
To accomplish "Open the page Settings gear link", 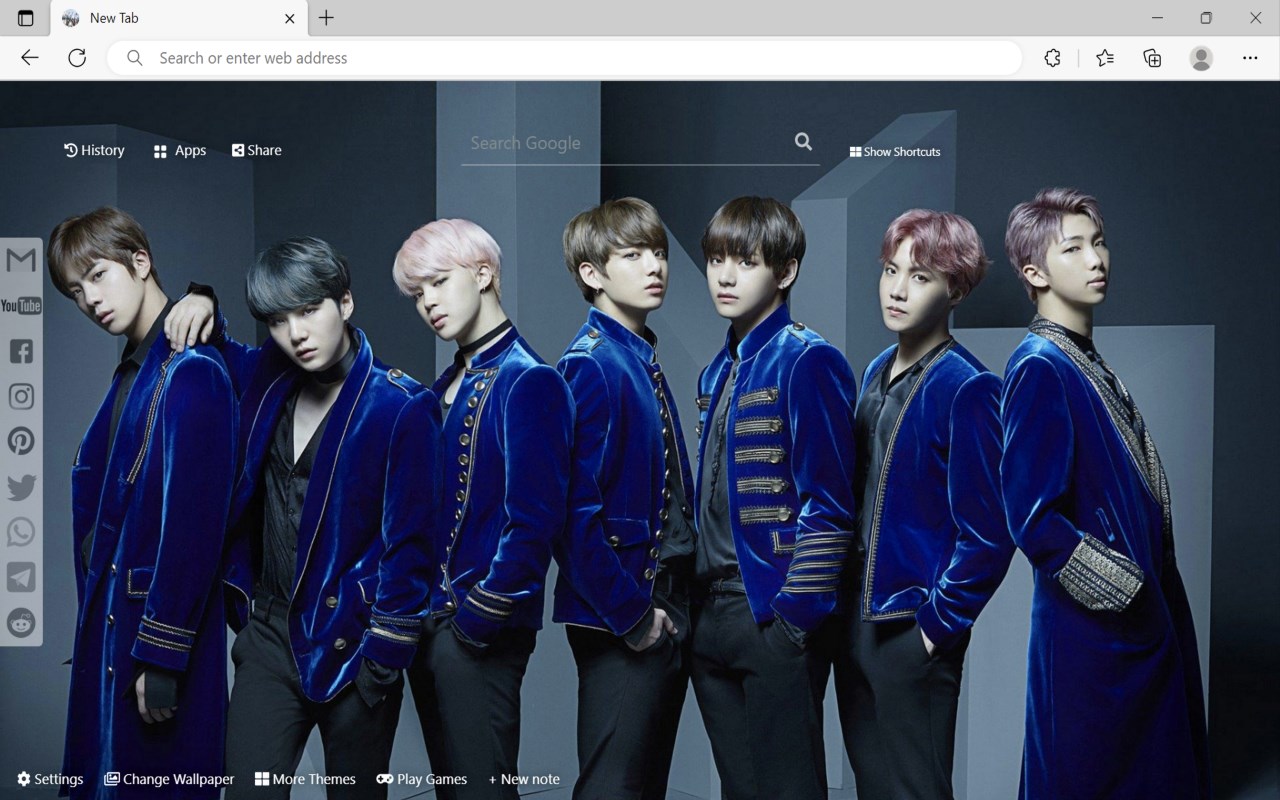I will pos(50,779).
